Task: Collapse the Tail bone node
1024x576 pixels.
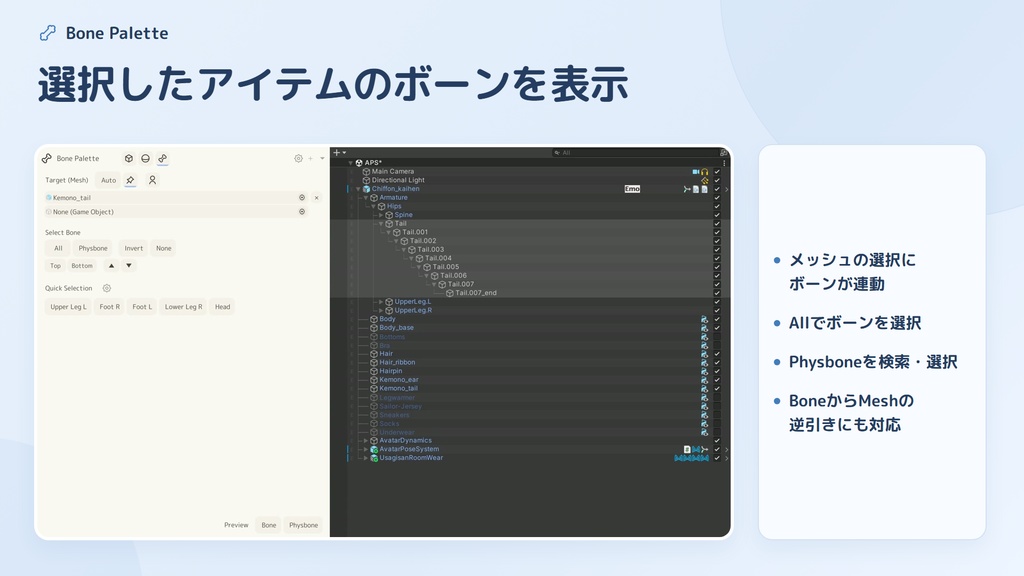Action: click(381, 223)
